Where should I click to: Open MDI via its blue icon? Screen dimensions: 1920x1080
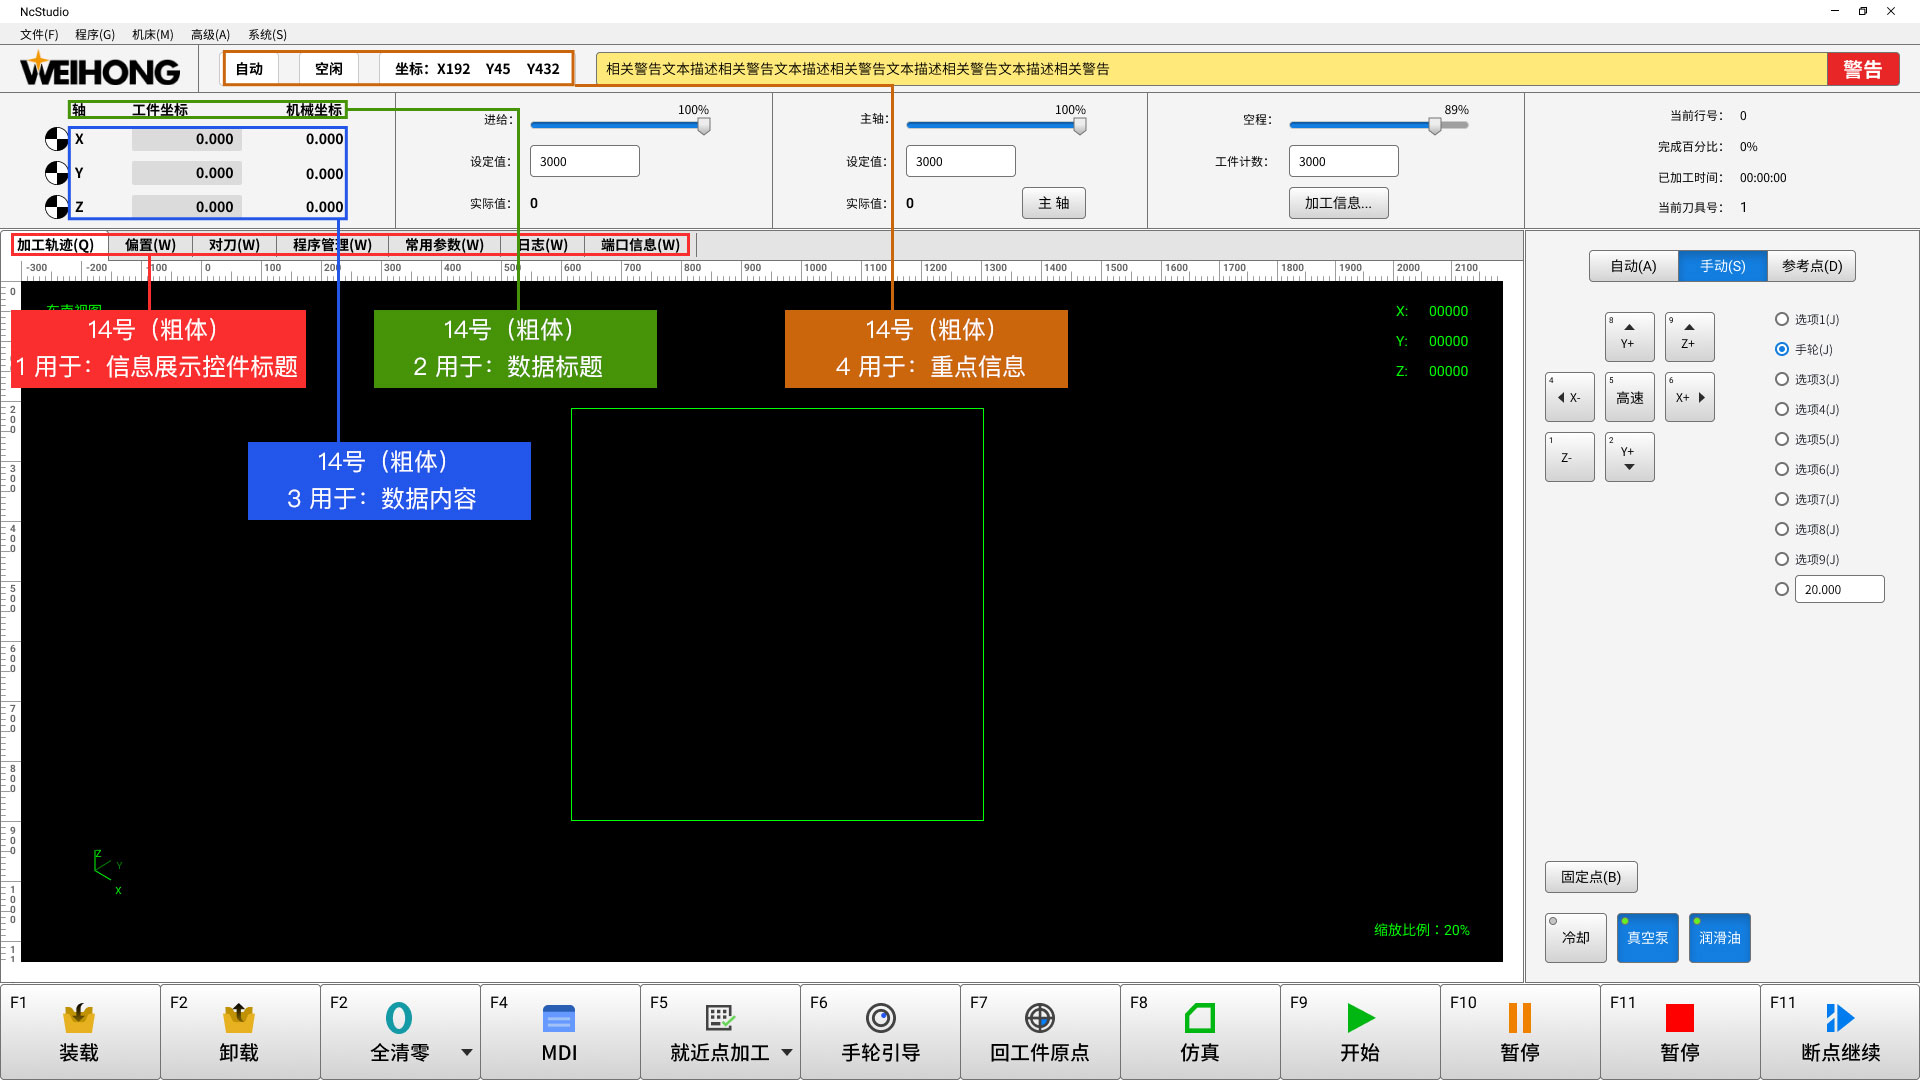[x=559, y=1018]
